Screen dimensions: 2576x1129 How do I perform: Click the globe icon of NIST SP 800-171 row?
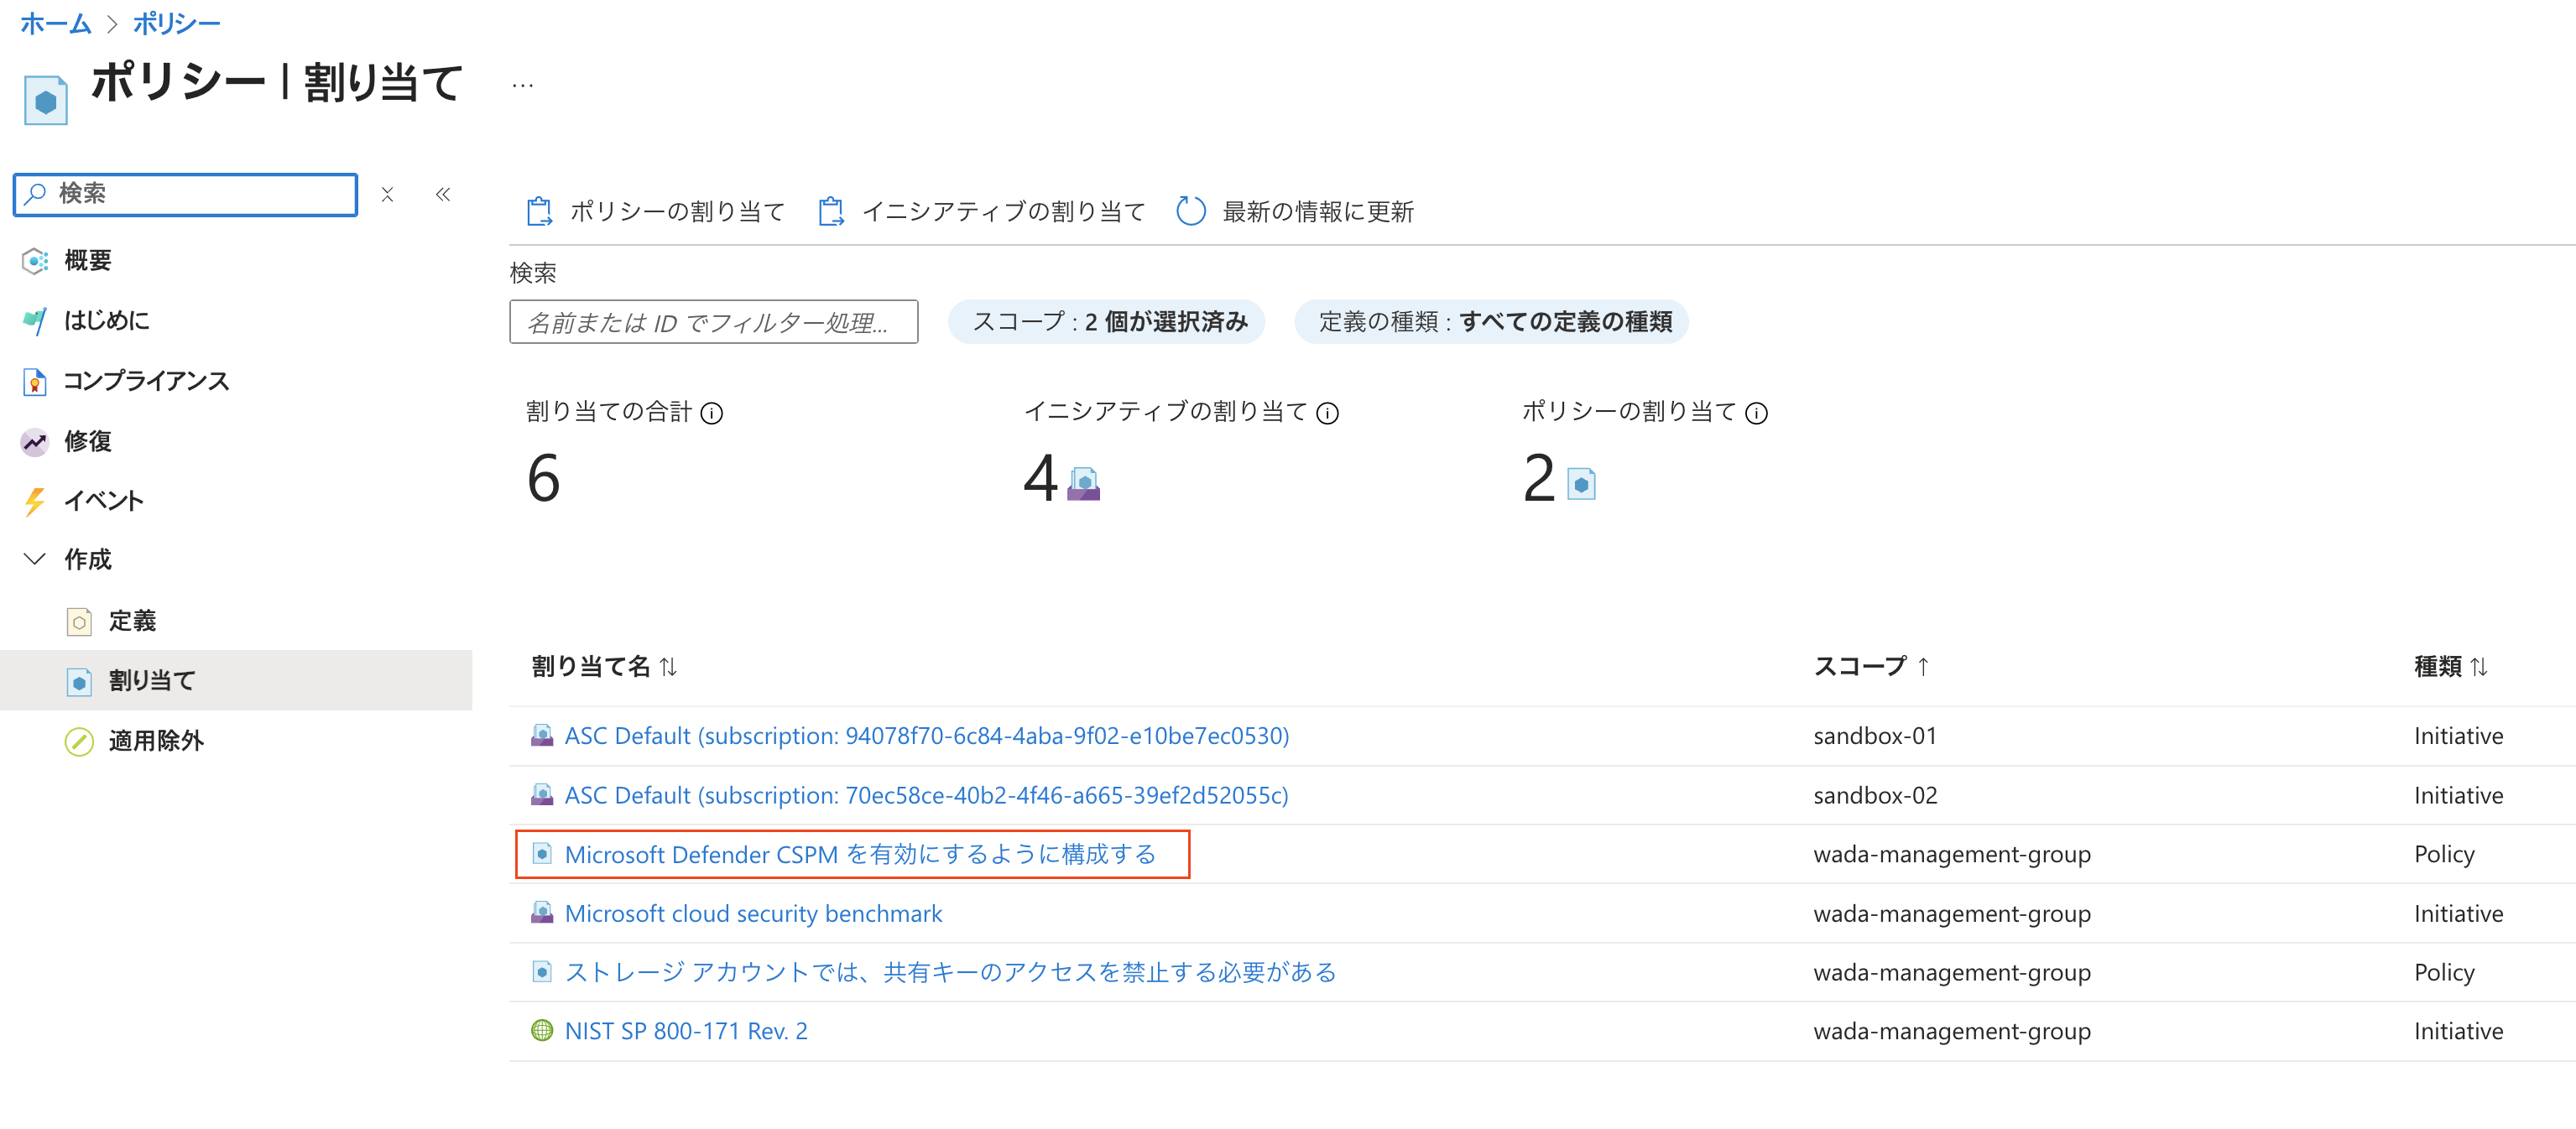[542, 1030]
